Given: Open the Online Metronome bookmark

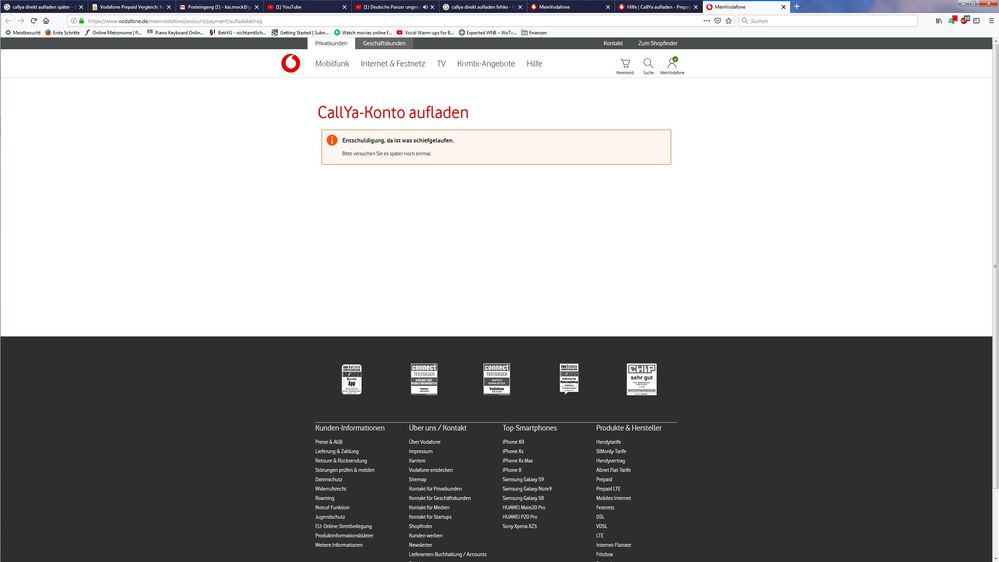Looking at the screenshot, I should pyautogui.click(x=113, y=32).
